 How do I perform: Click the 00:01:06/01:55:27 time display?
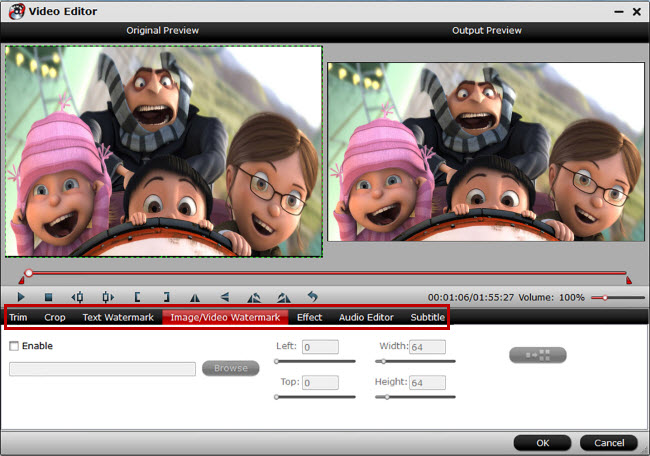(x=471, y=297)
